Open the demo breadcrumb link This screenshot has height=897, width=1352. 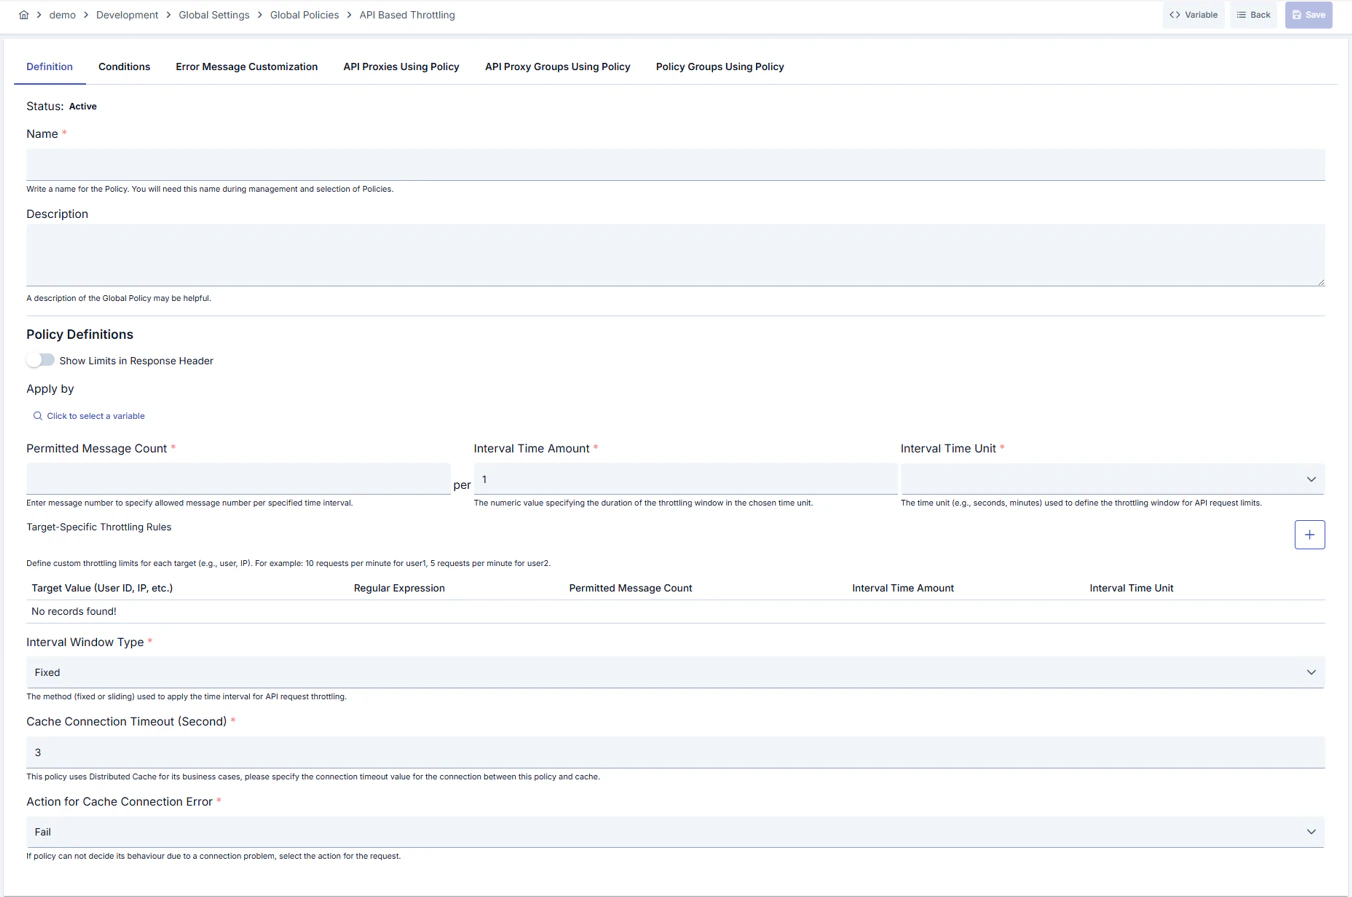(x=62, y=14)
